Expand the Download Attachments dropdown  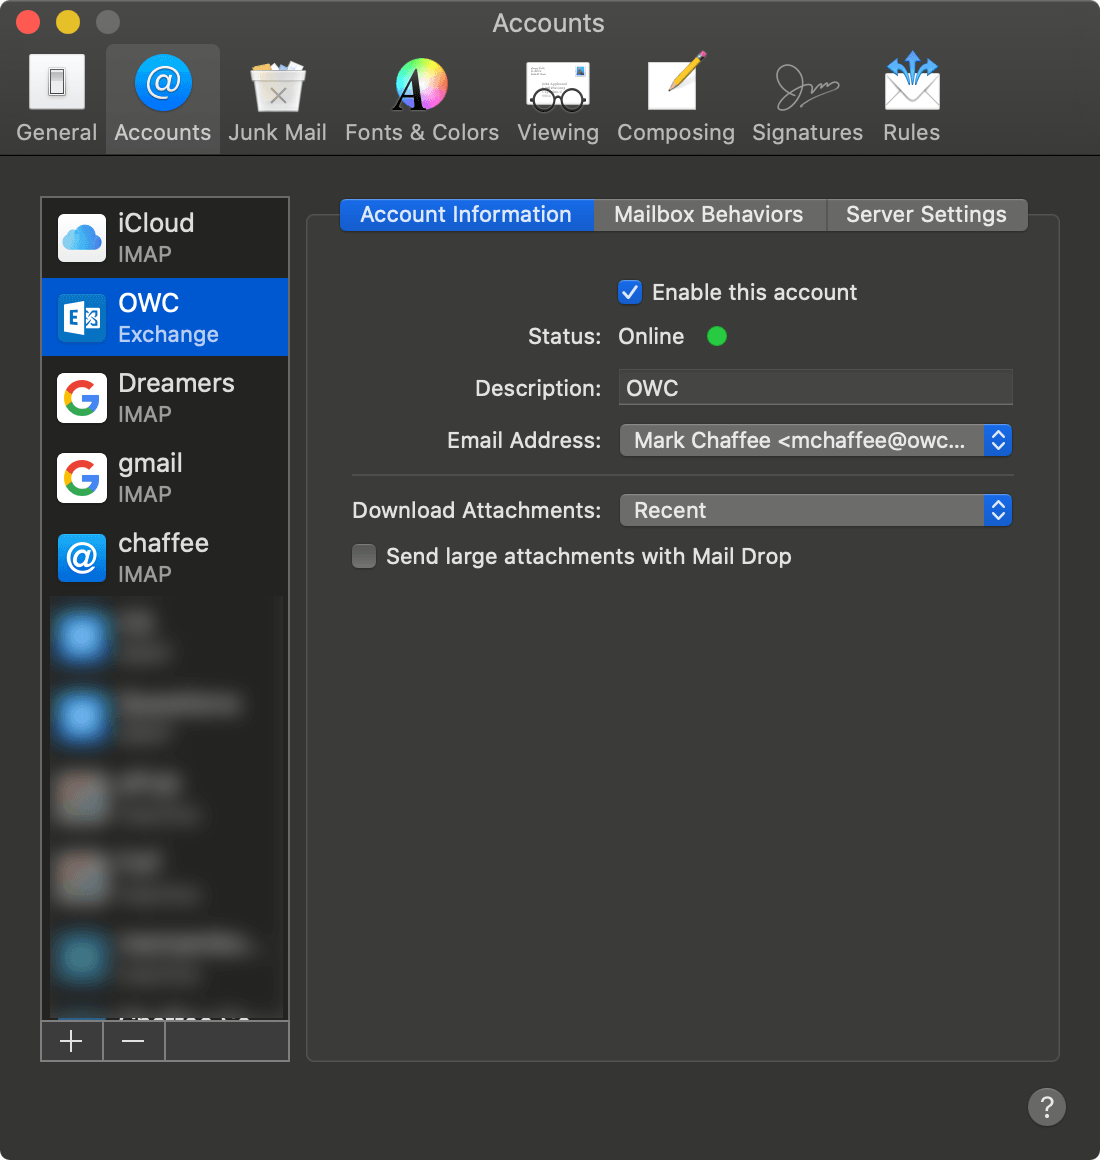(815, 510)
